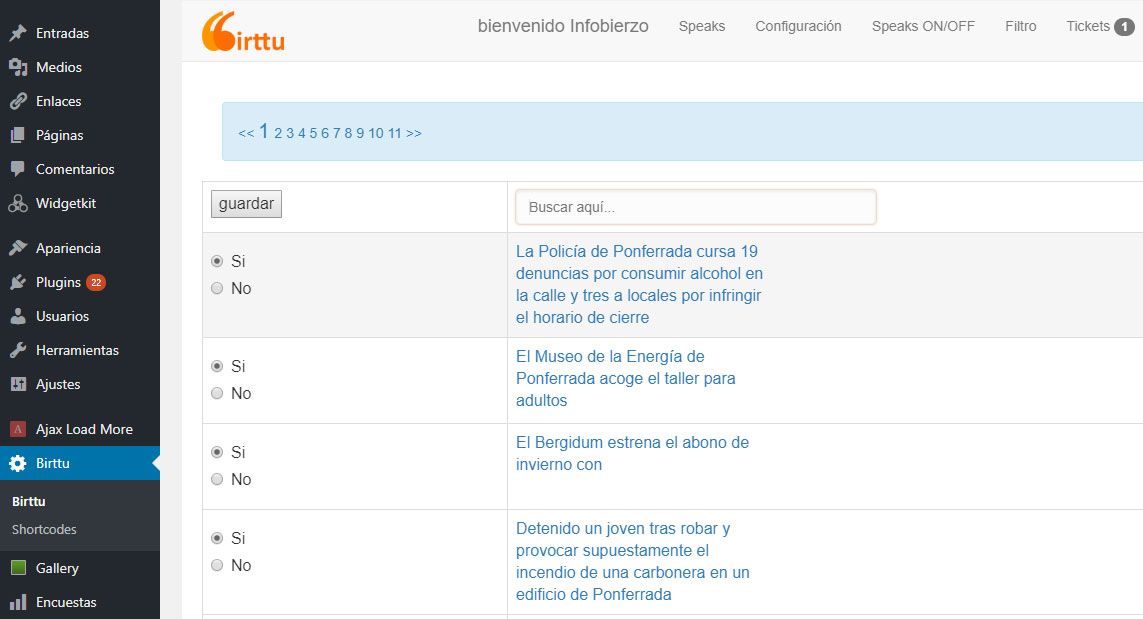Open the Birttu submenu entry
This screenshot has height=619, width=1143.
coord(28,502)
